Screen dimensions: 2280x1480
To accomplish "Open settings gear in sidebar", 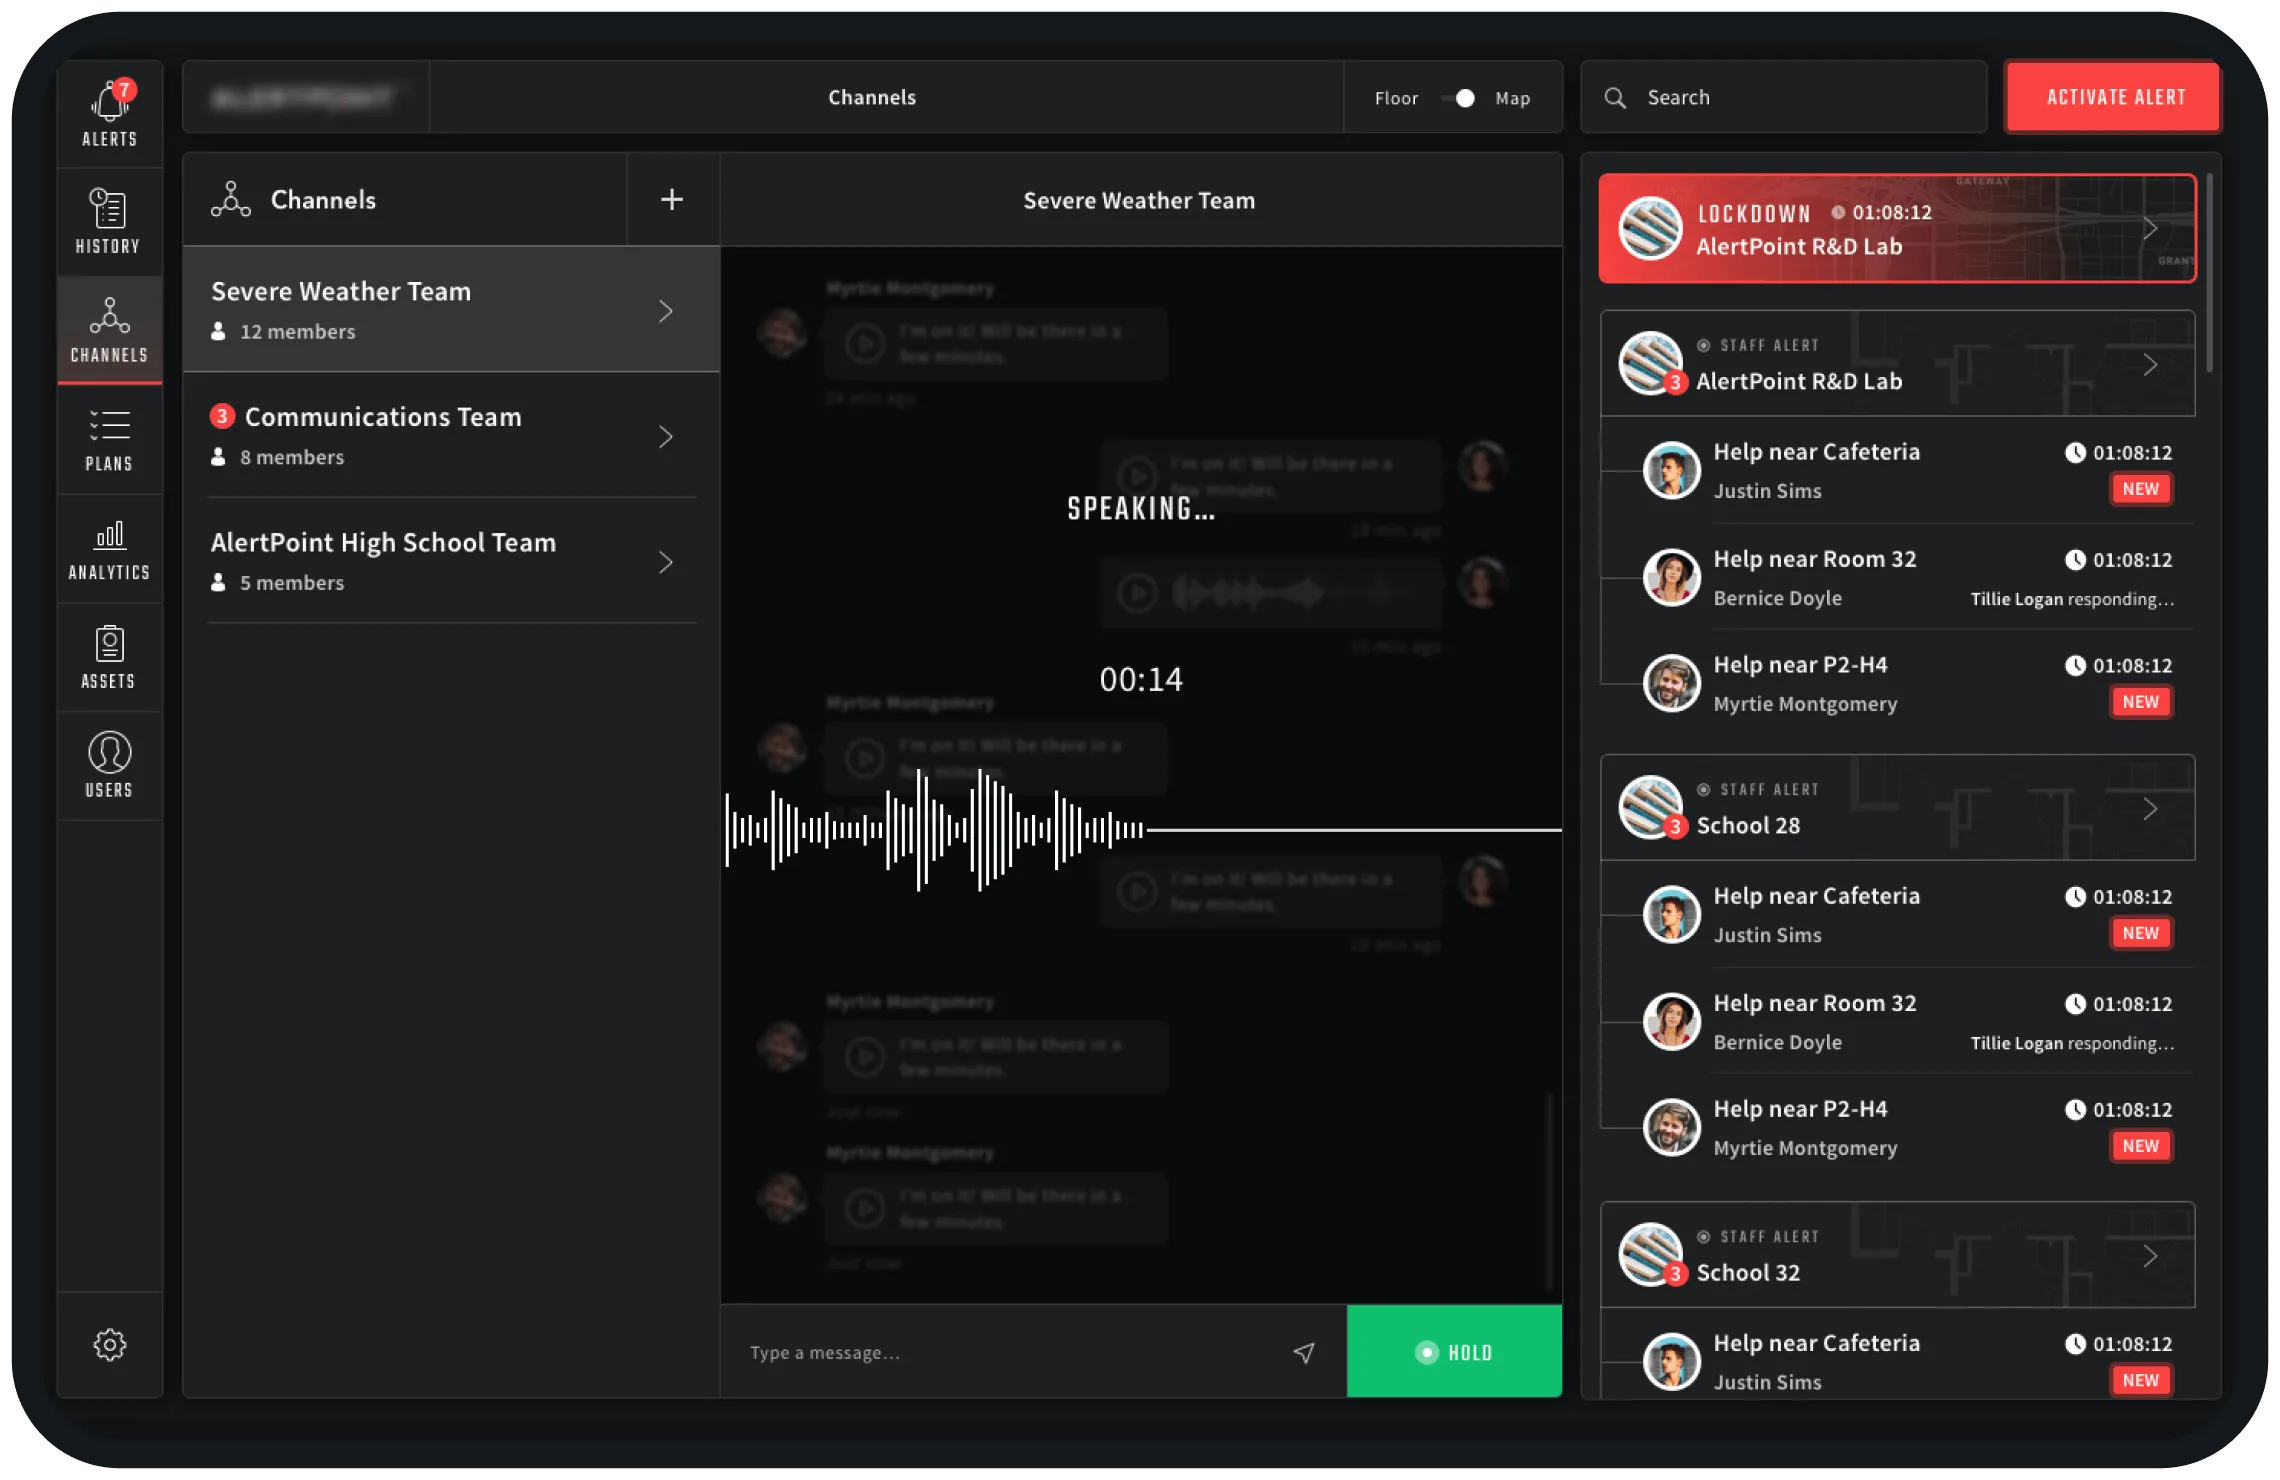I will pos(109,1345).
